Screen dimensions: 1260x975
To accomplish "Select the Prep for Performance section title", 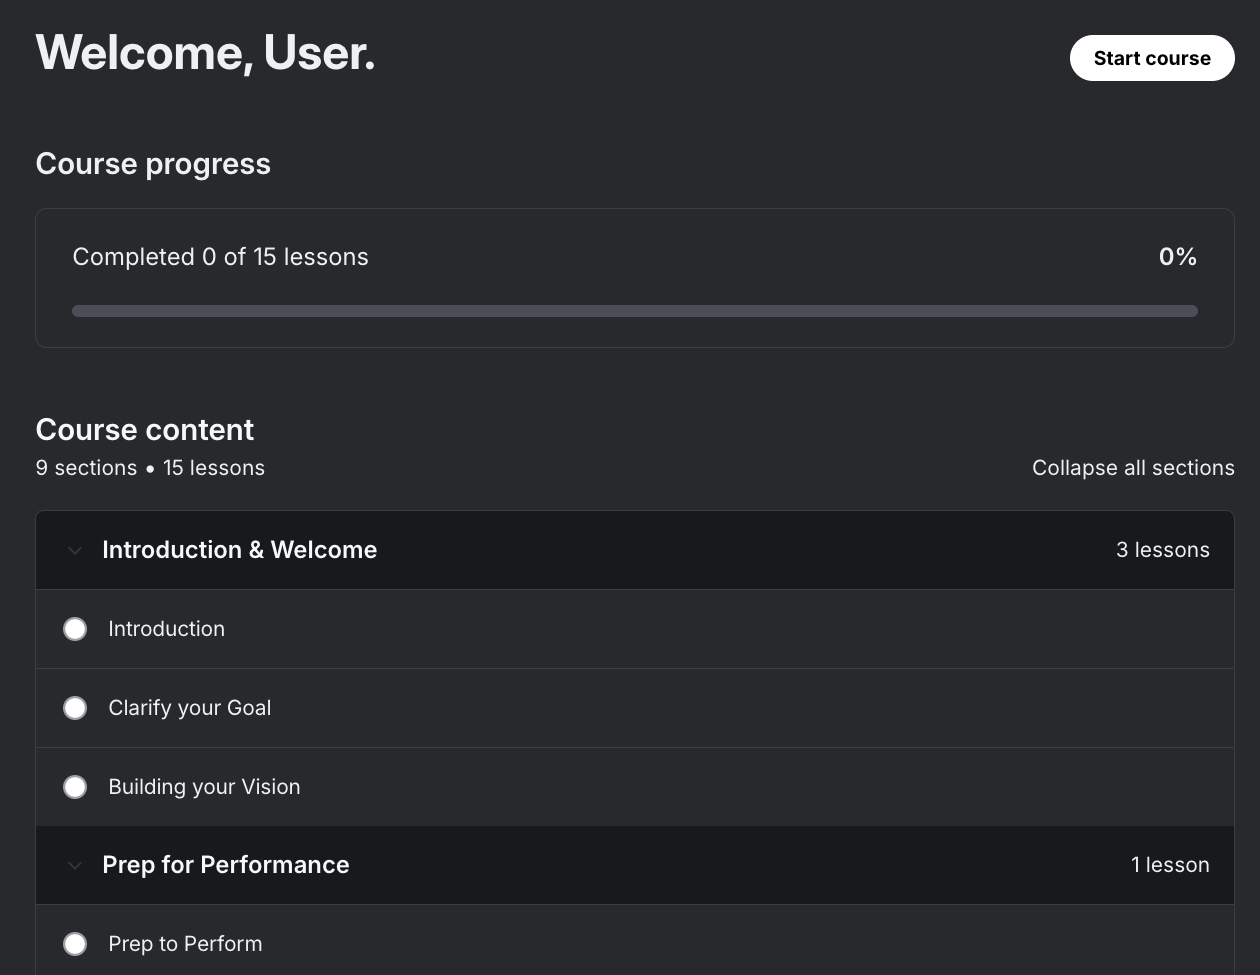I will pyautogui.click(x=226, y=865).
